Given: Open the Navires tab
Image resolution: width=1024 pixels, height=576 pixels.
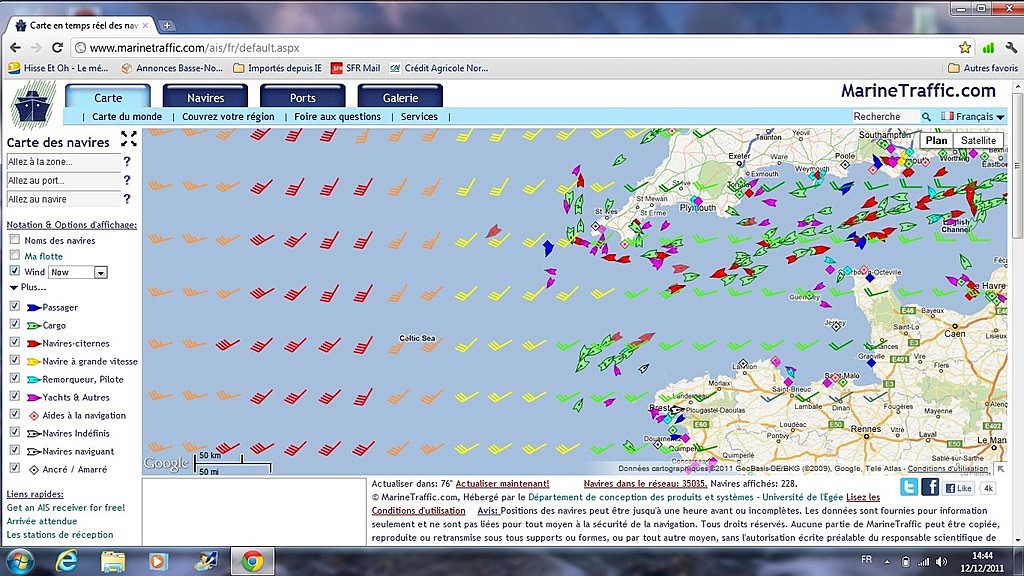Looking at the screenshot, I should (205, 97).
